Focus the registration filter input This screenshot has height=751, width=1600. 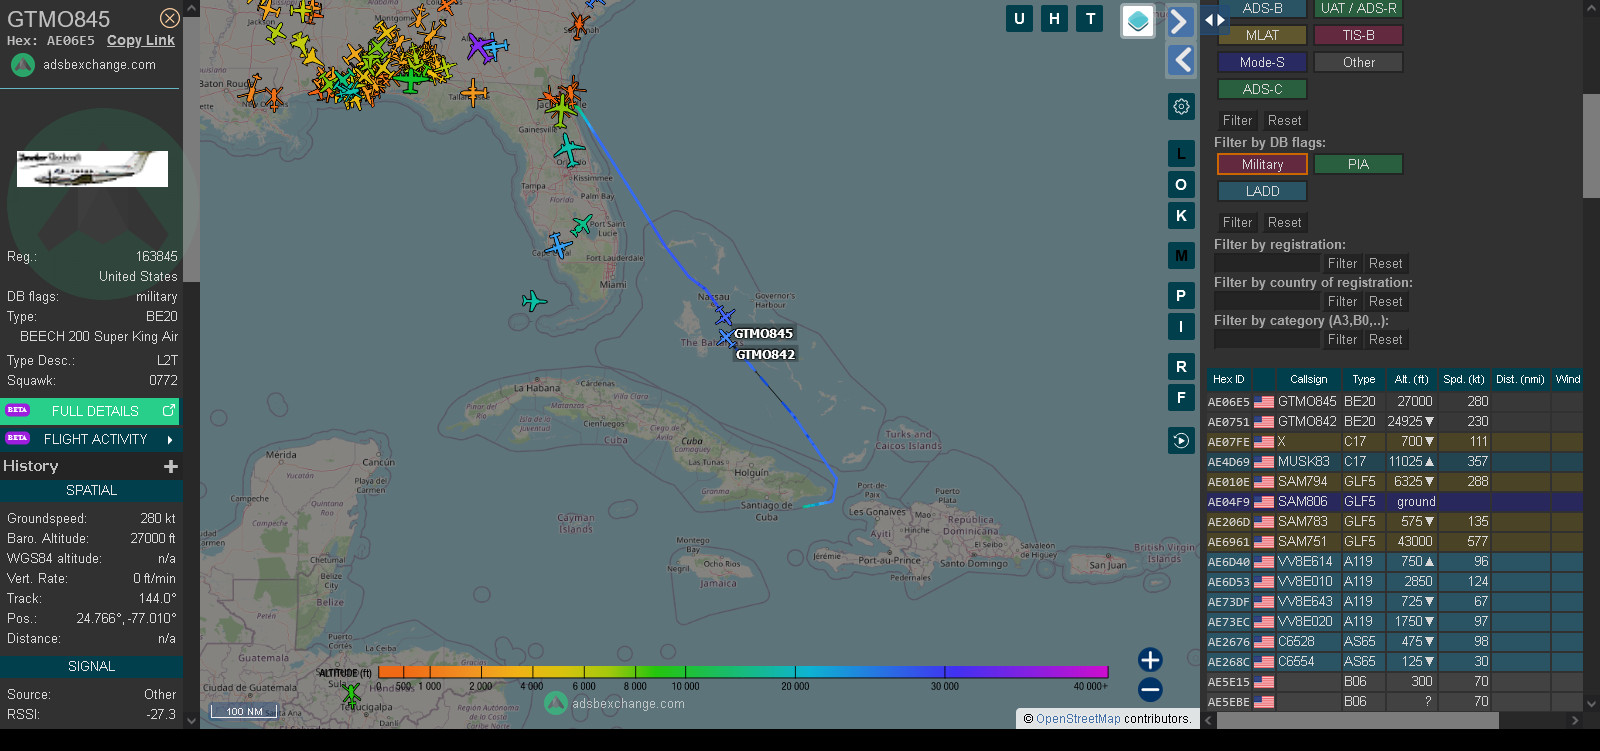1267,263
